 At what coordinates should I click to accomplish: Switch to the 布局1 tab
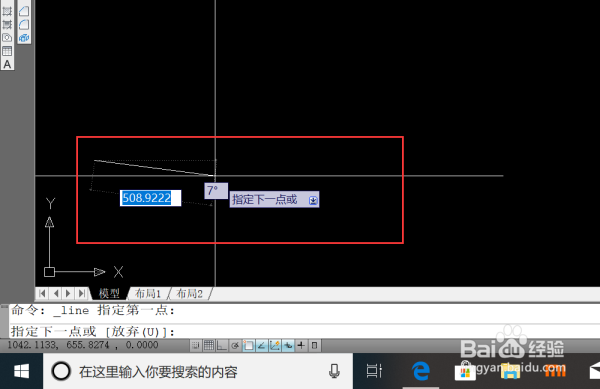click(x=148, y=293)
